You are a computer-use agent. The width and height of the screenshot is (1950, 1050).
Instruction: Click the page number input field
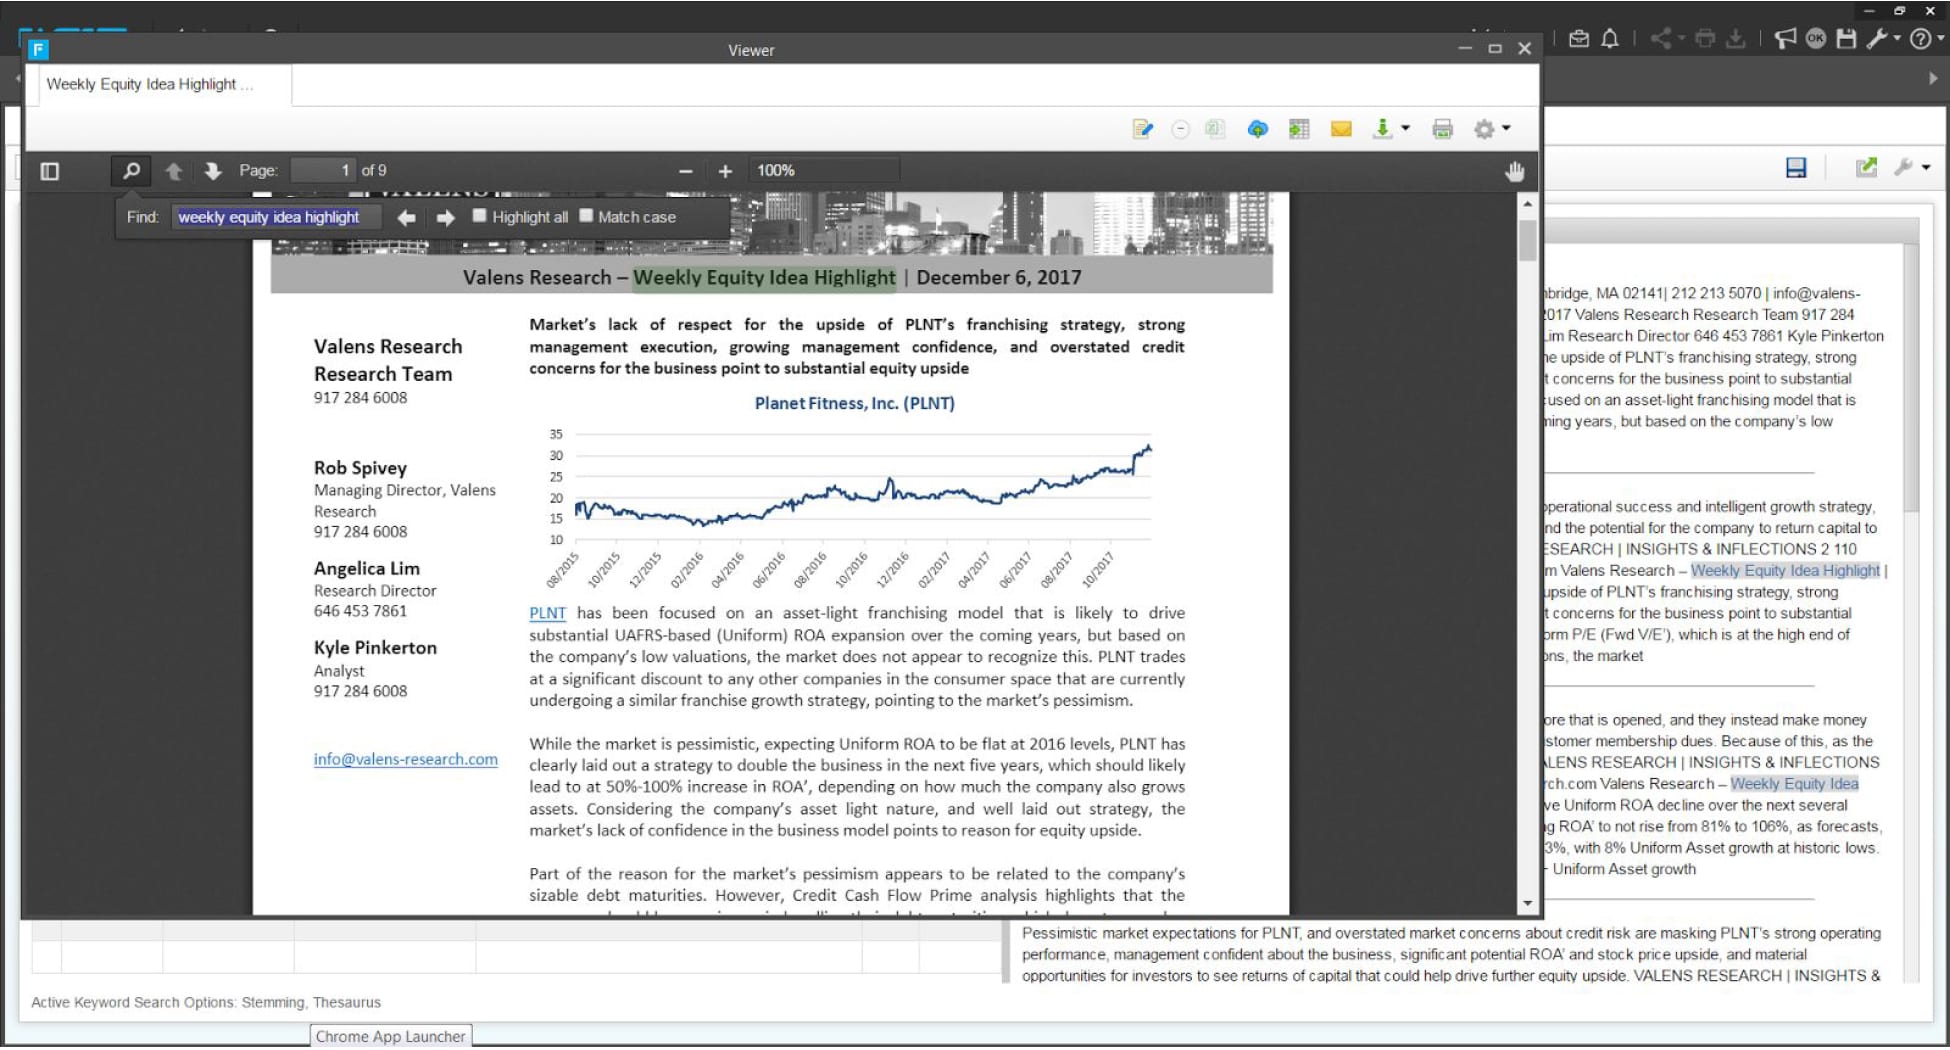point(322,170)
